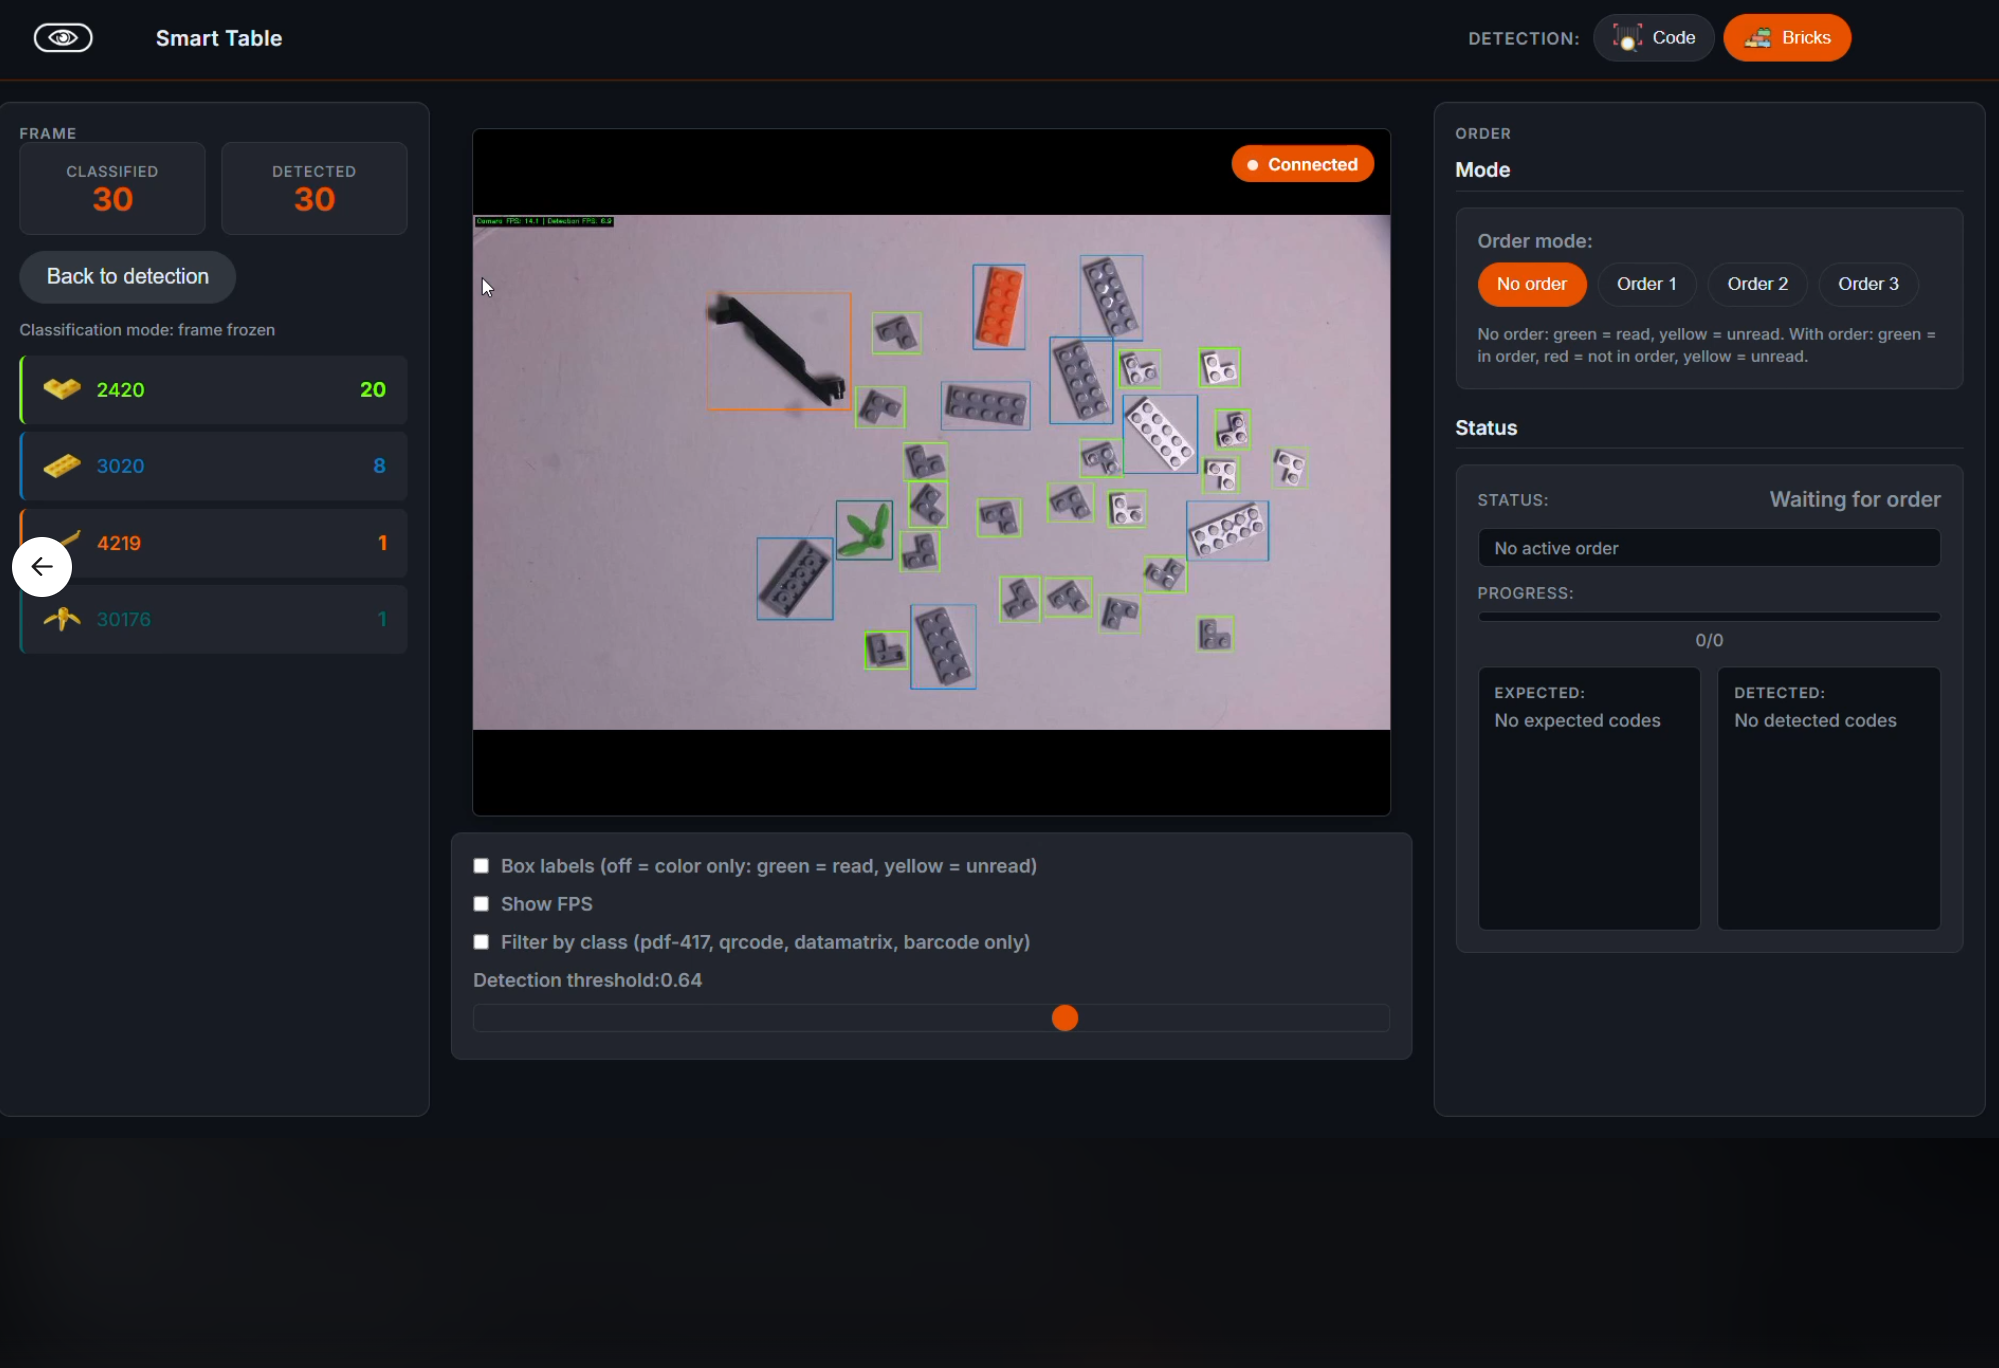This screenshot has height=1368, width=1999.
Task: Click the Detected 30 counter card
Action: (314, 188)
